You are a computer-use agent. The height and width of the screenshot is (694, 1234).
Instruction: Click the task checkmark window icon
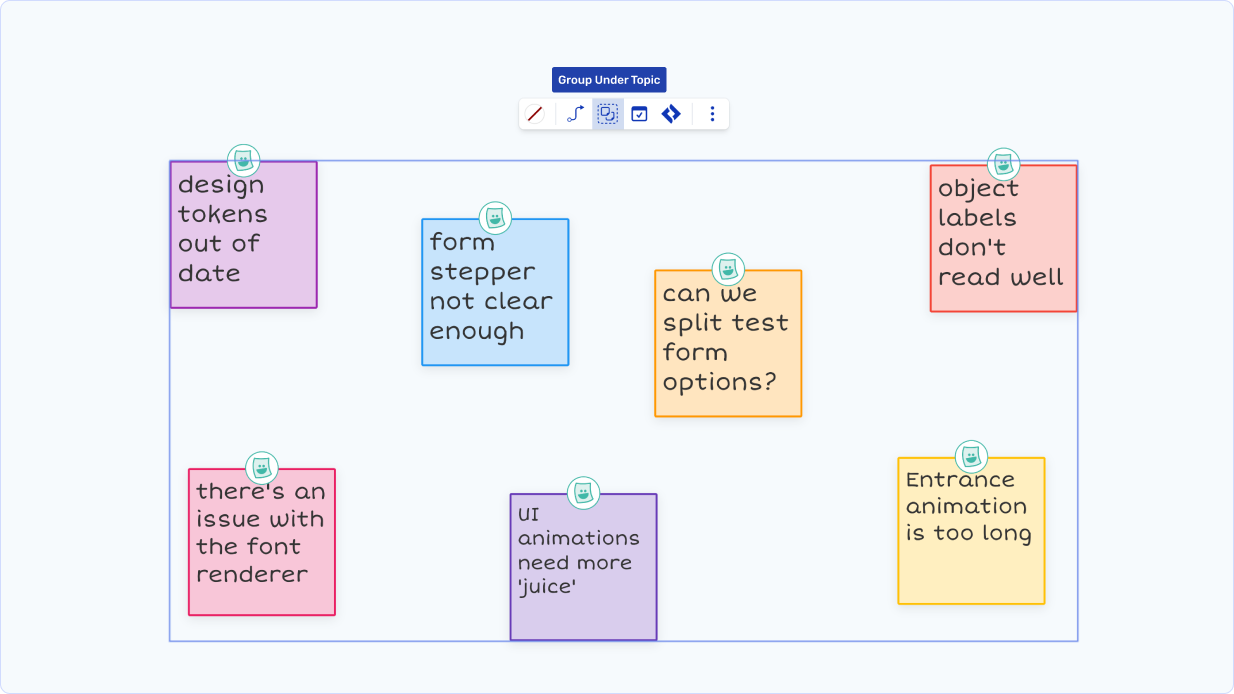pos(639,114)
